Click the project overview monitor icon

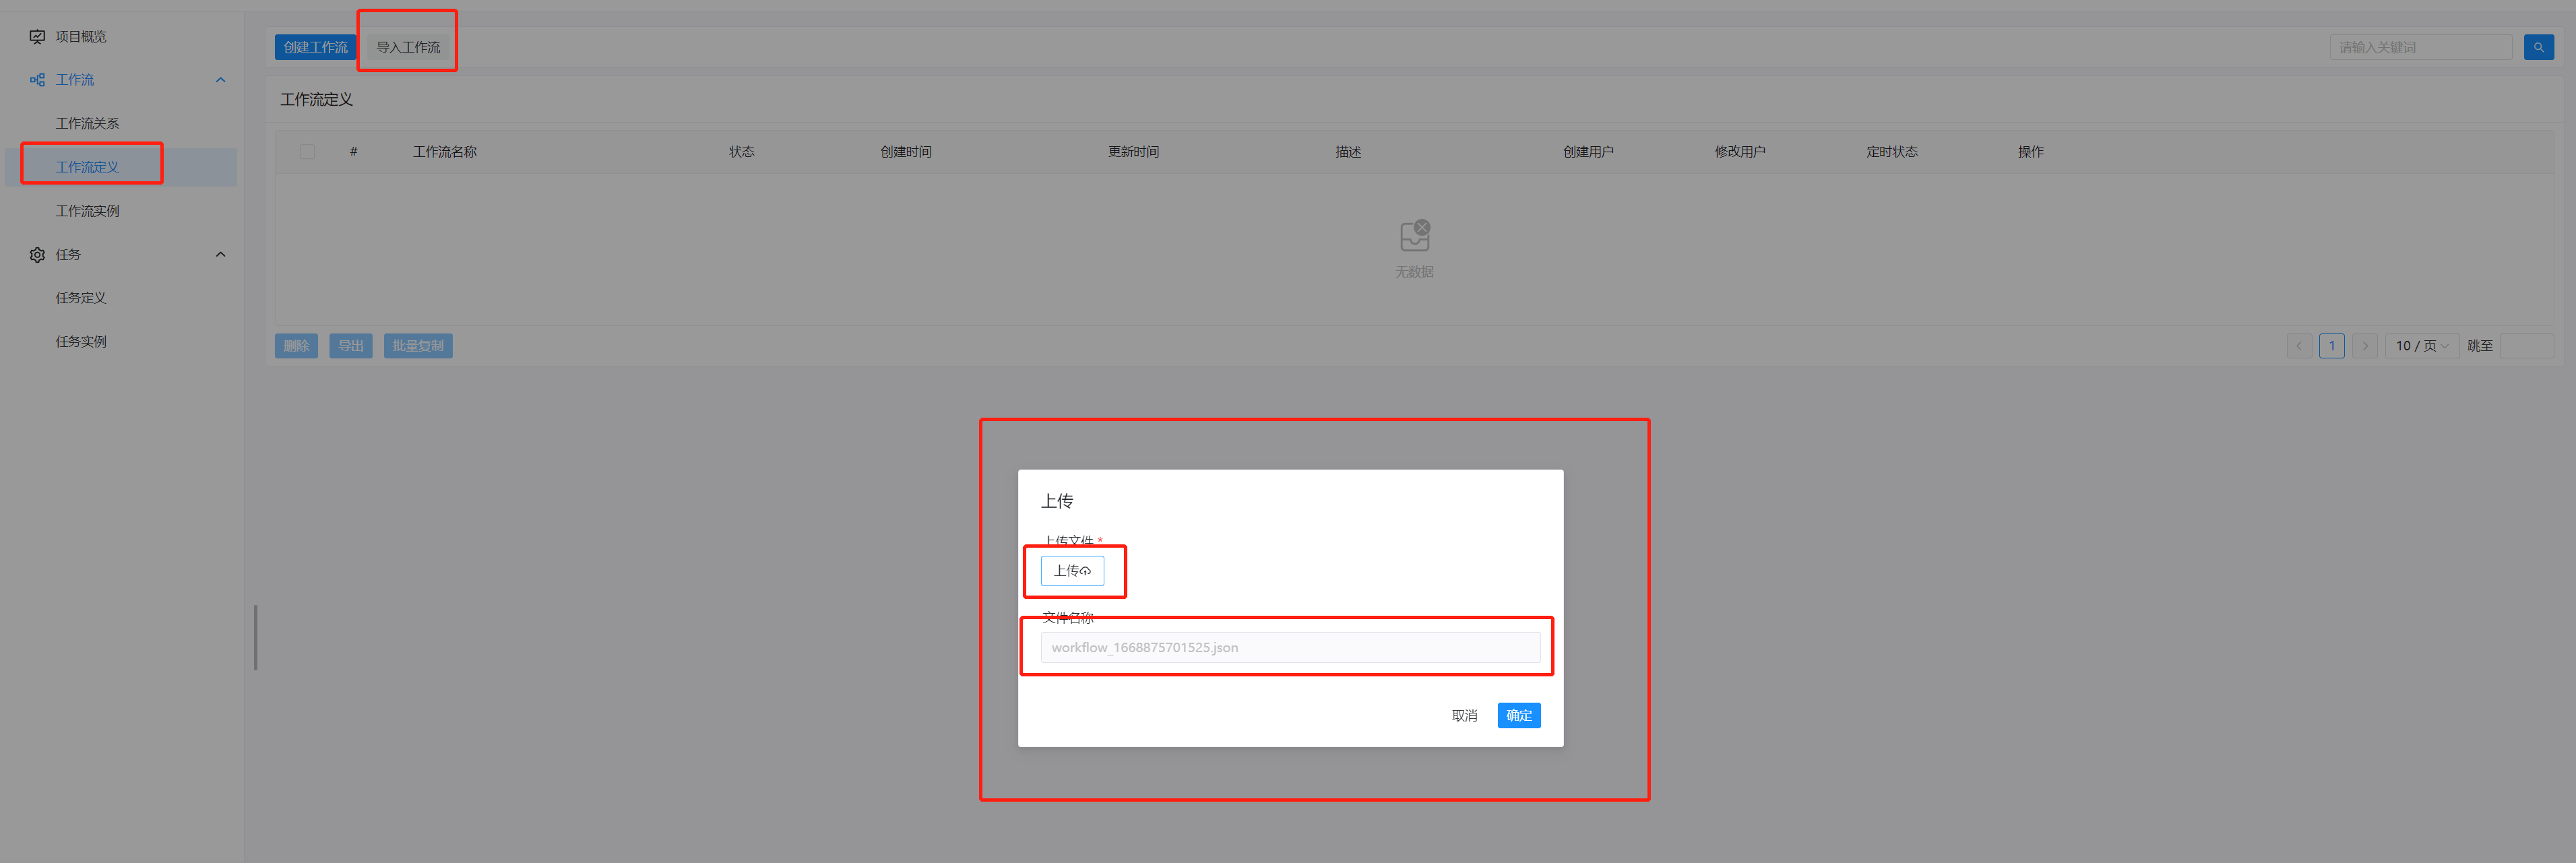(x=37, y=37)
